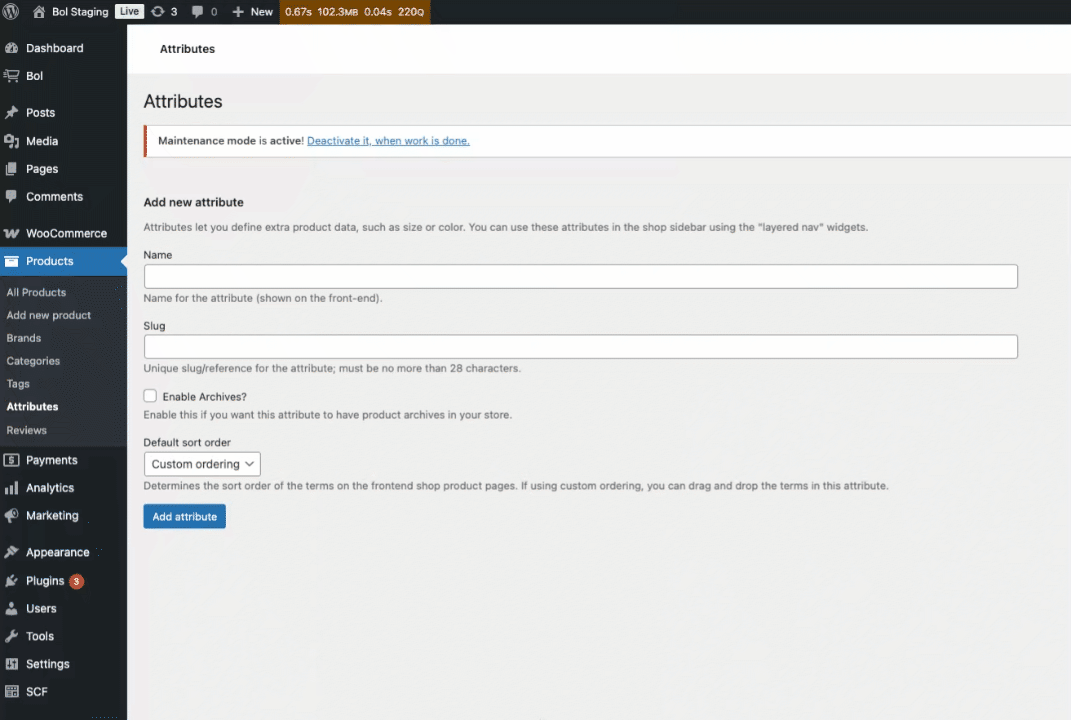The image size is (1071, 720).
Task: Click the WooCommerce logo icon
Action: [12, 234]
